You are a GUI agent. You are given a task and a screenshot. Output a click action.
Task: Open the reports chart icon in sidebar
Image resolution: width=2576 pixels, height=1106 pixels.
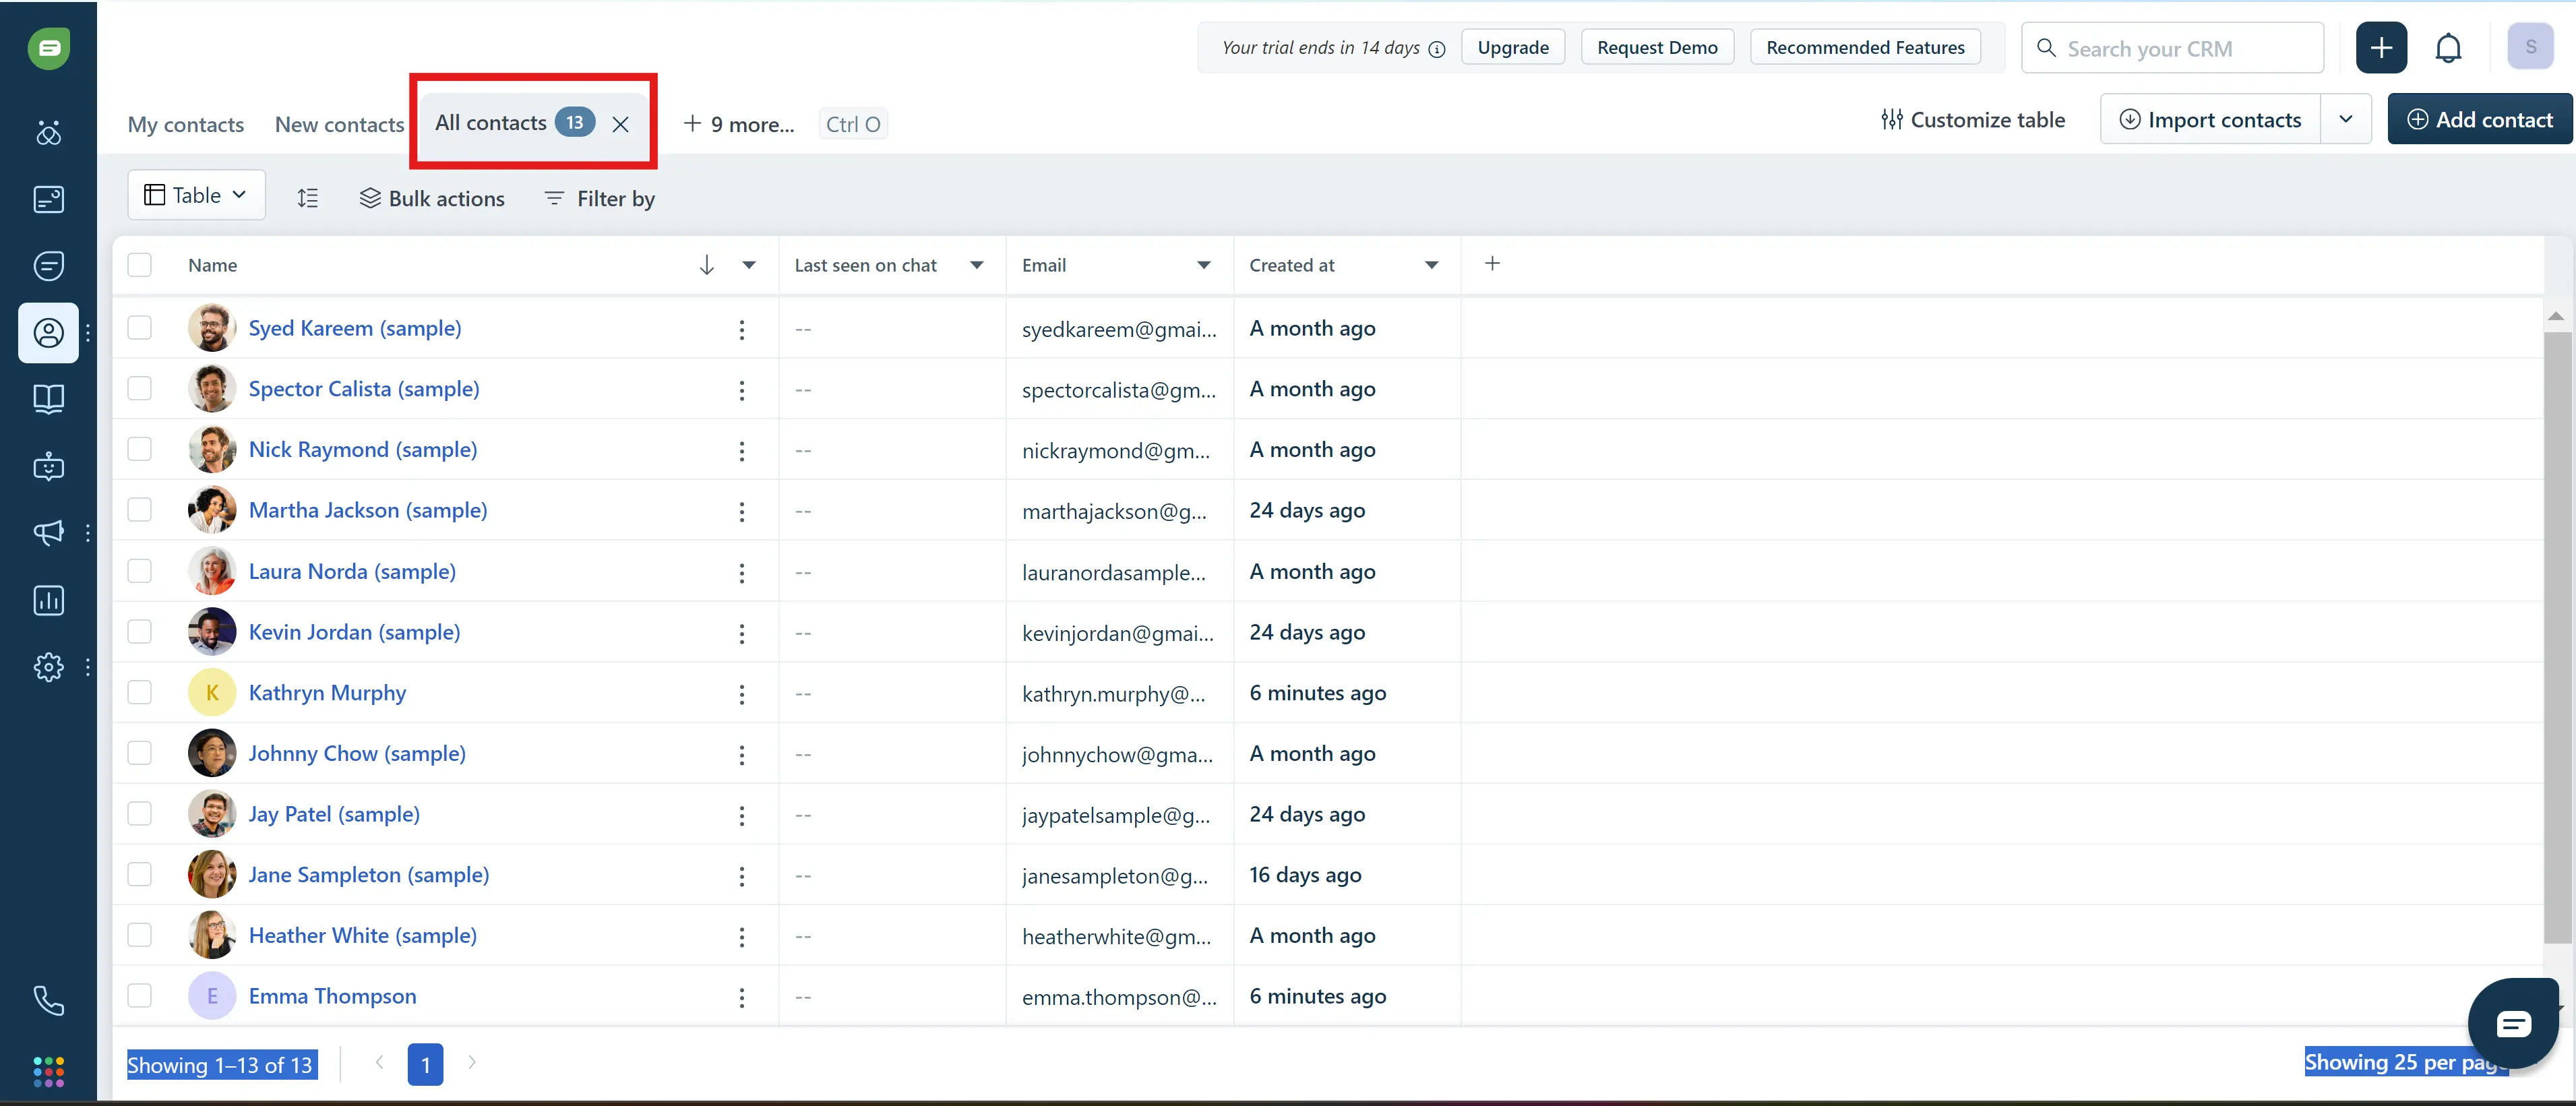coord(48,600)
